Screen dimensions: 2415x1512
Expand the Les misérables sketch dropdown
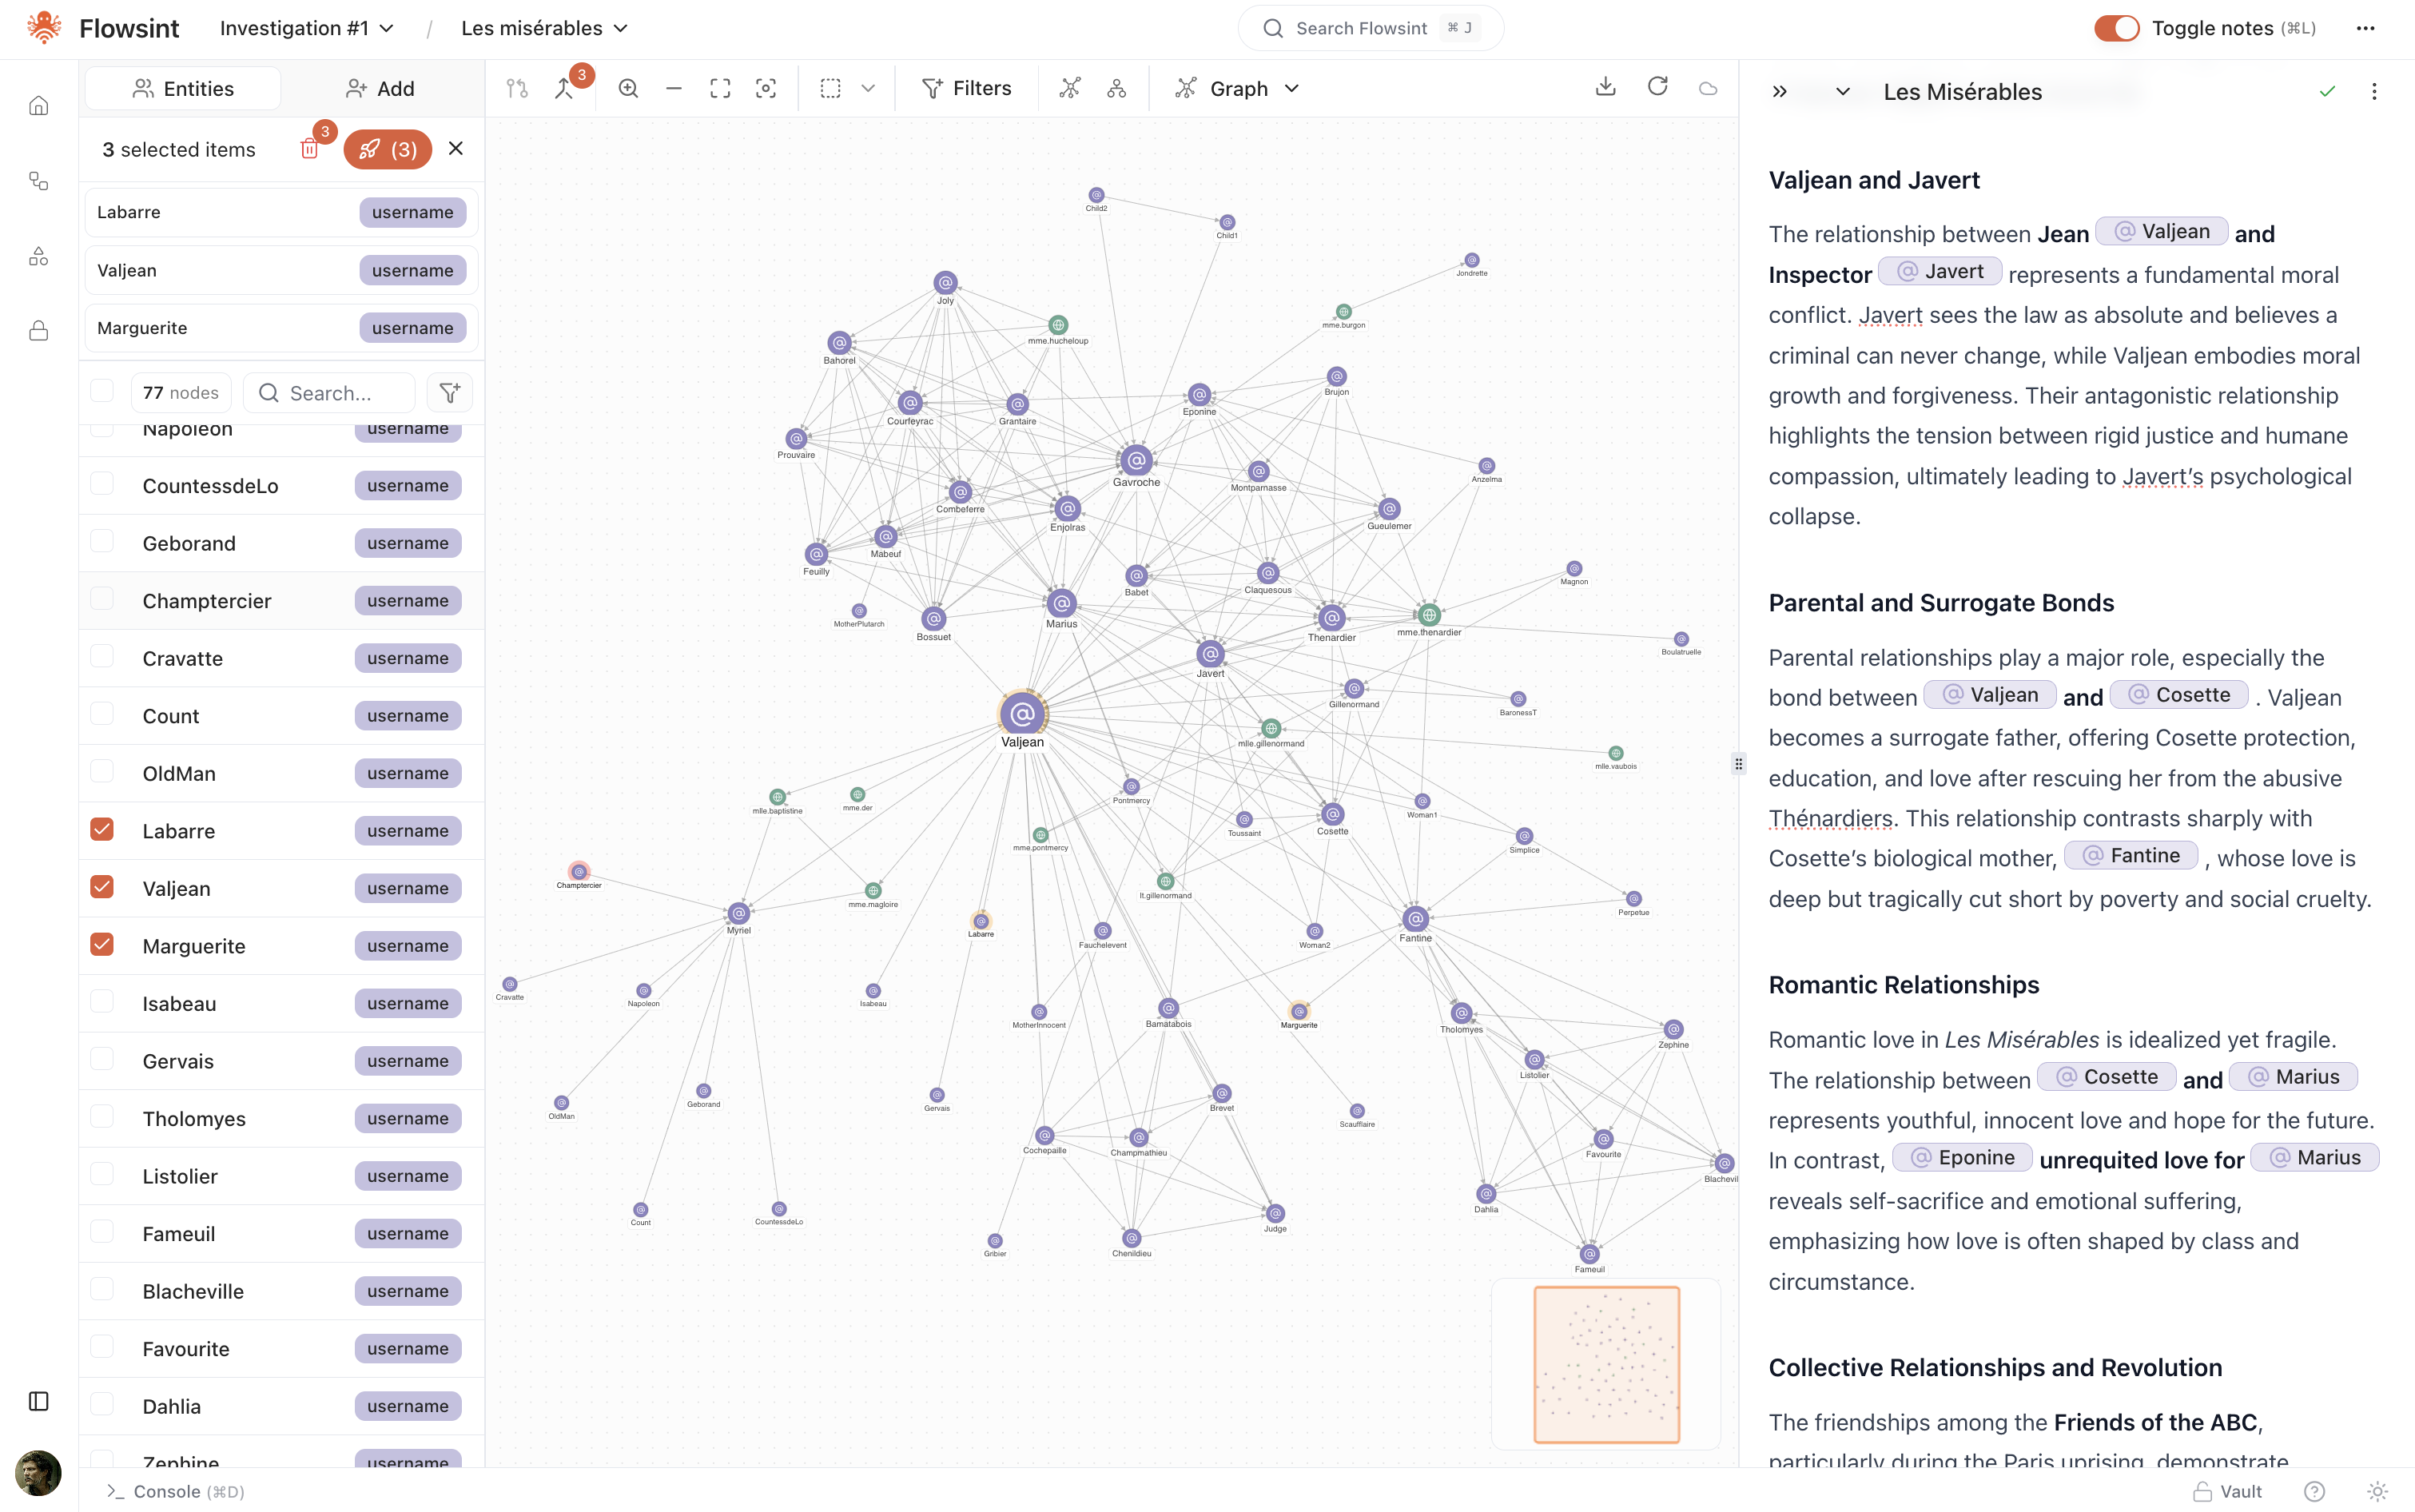544,28
